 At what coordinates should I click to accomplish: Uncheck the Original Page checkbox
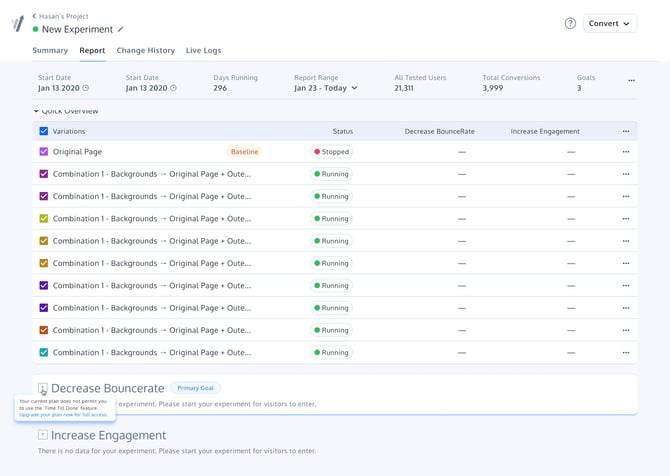(44, 152)
